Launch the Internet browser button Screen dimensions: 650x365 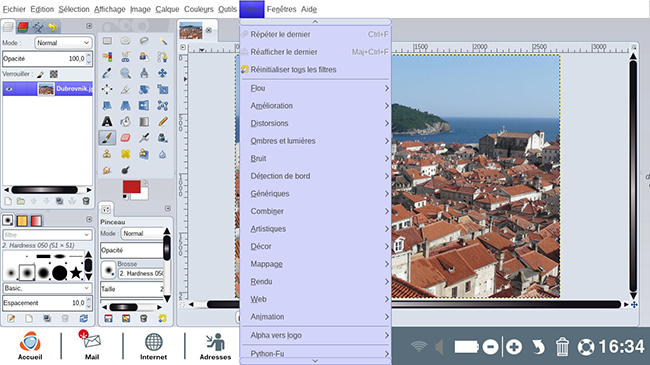coord(153,346)
